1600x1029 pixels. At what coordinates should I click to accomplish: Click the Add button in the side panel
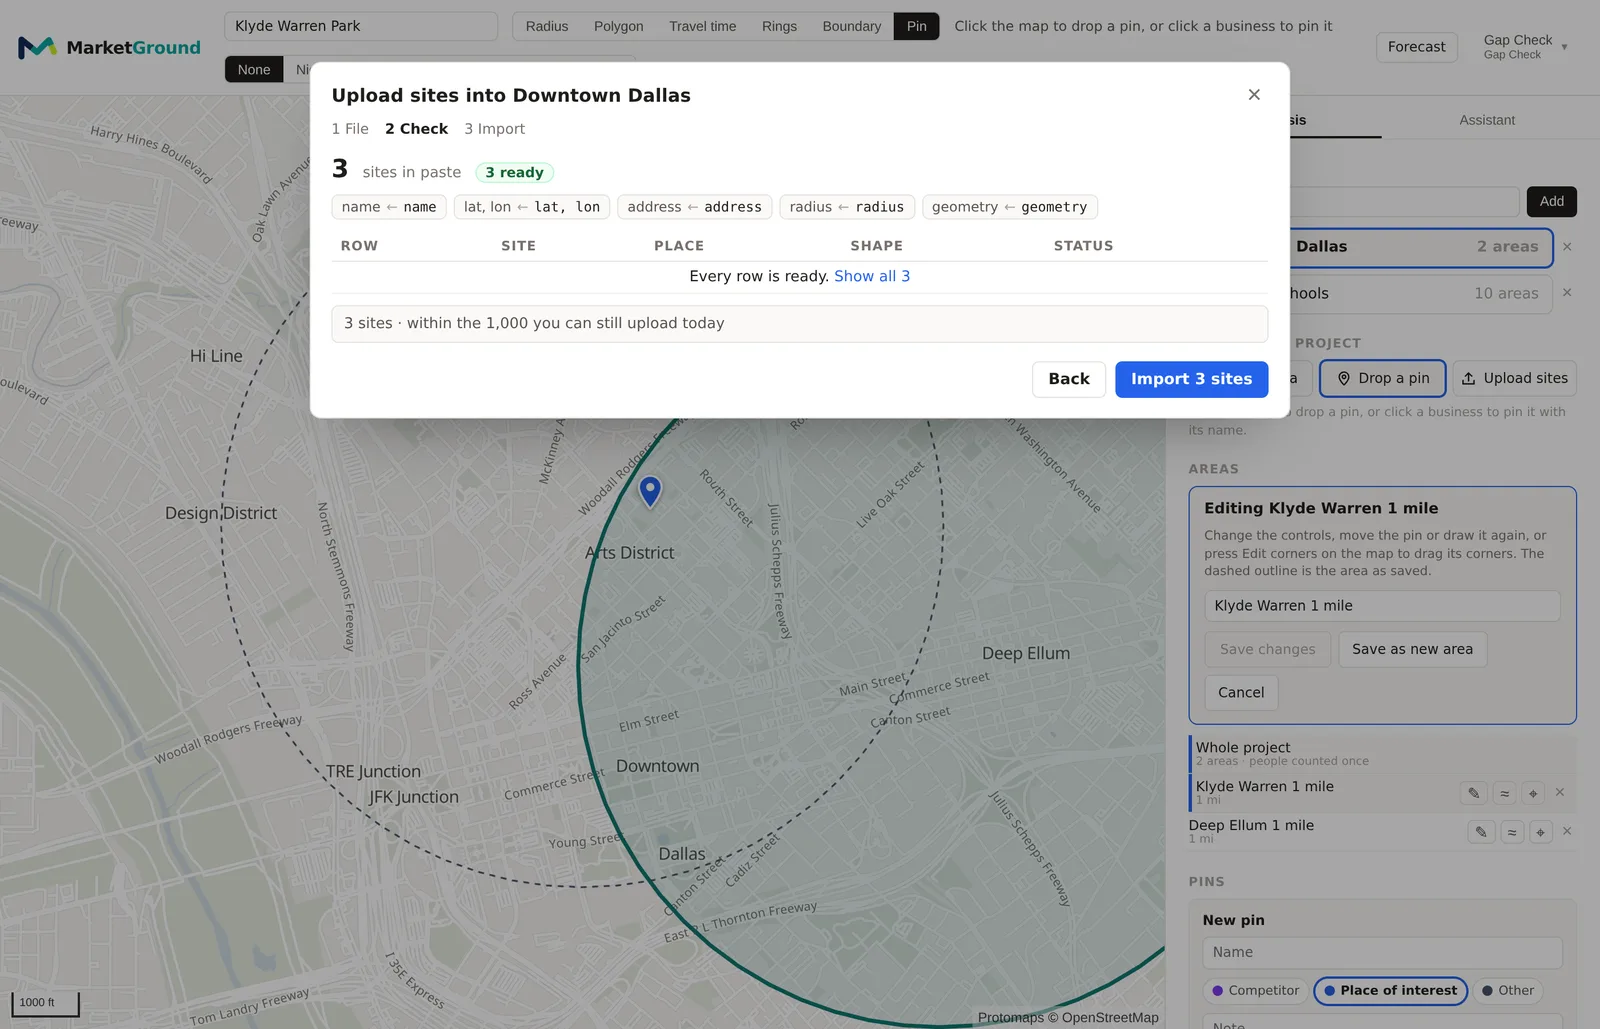[x=1552, y=201]
